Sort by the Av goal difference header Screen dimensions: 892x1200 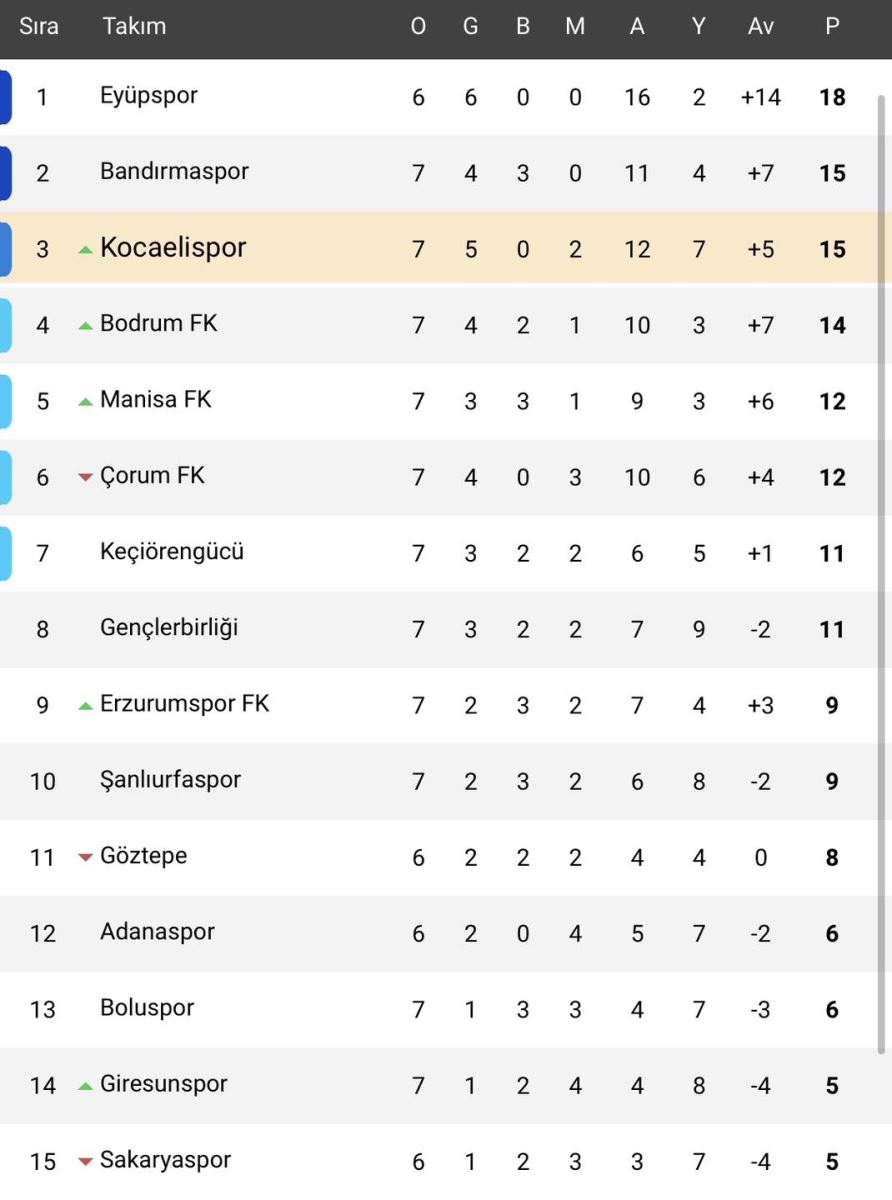coord(761,27)
